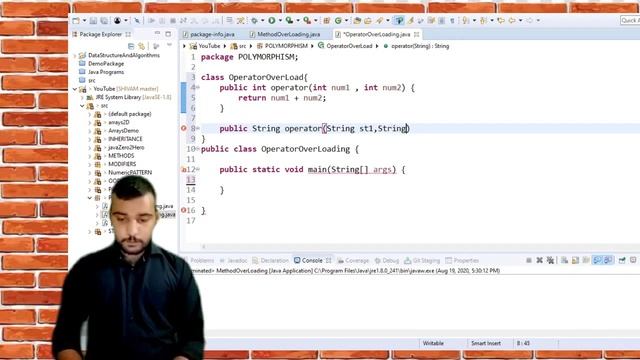Expand the DataStructureAndAlgorithms project

click(75, 55)
